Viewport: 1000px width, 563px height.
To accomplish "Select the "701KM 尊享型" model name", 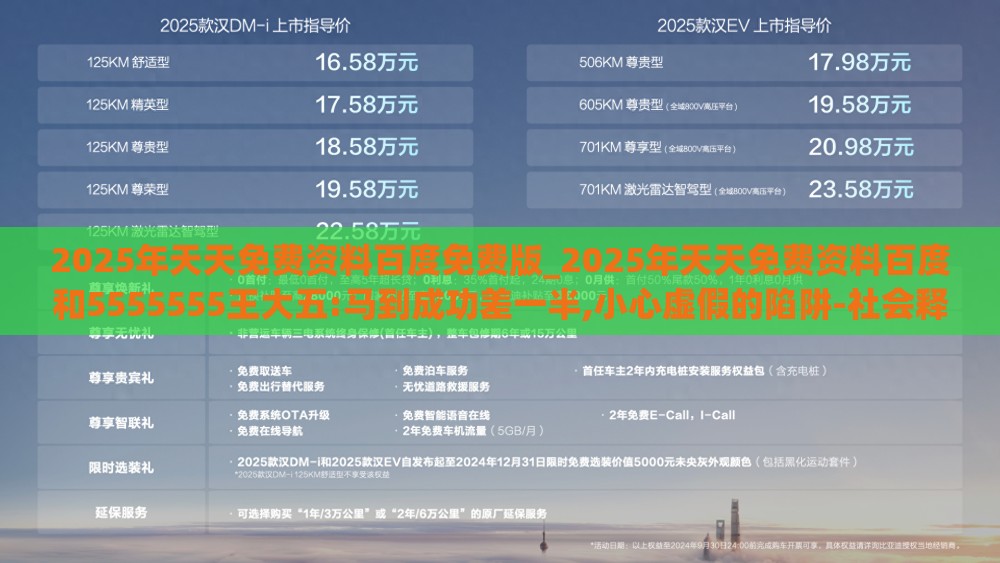I will [x=621, y=147].
